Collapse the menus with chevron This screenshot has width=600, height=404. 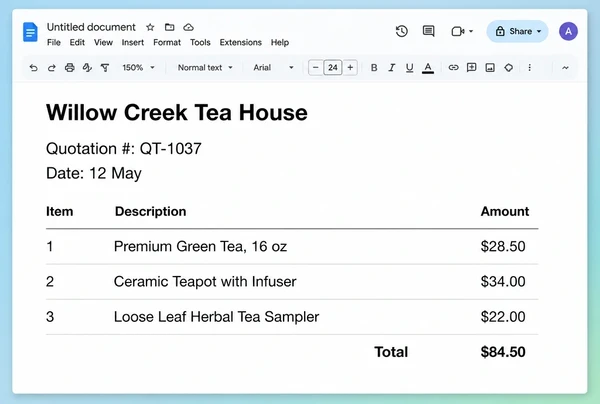point(565,68)
